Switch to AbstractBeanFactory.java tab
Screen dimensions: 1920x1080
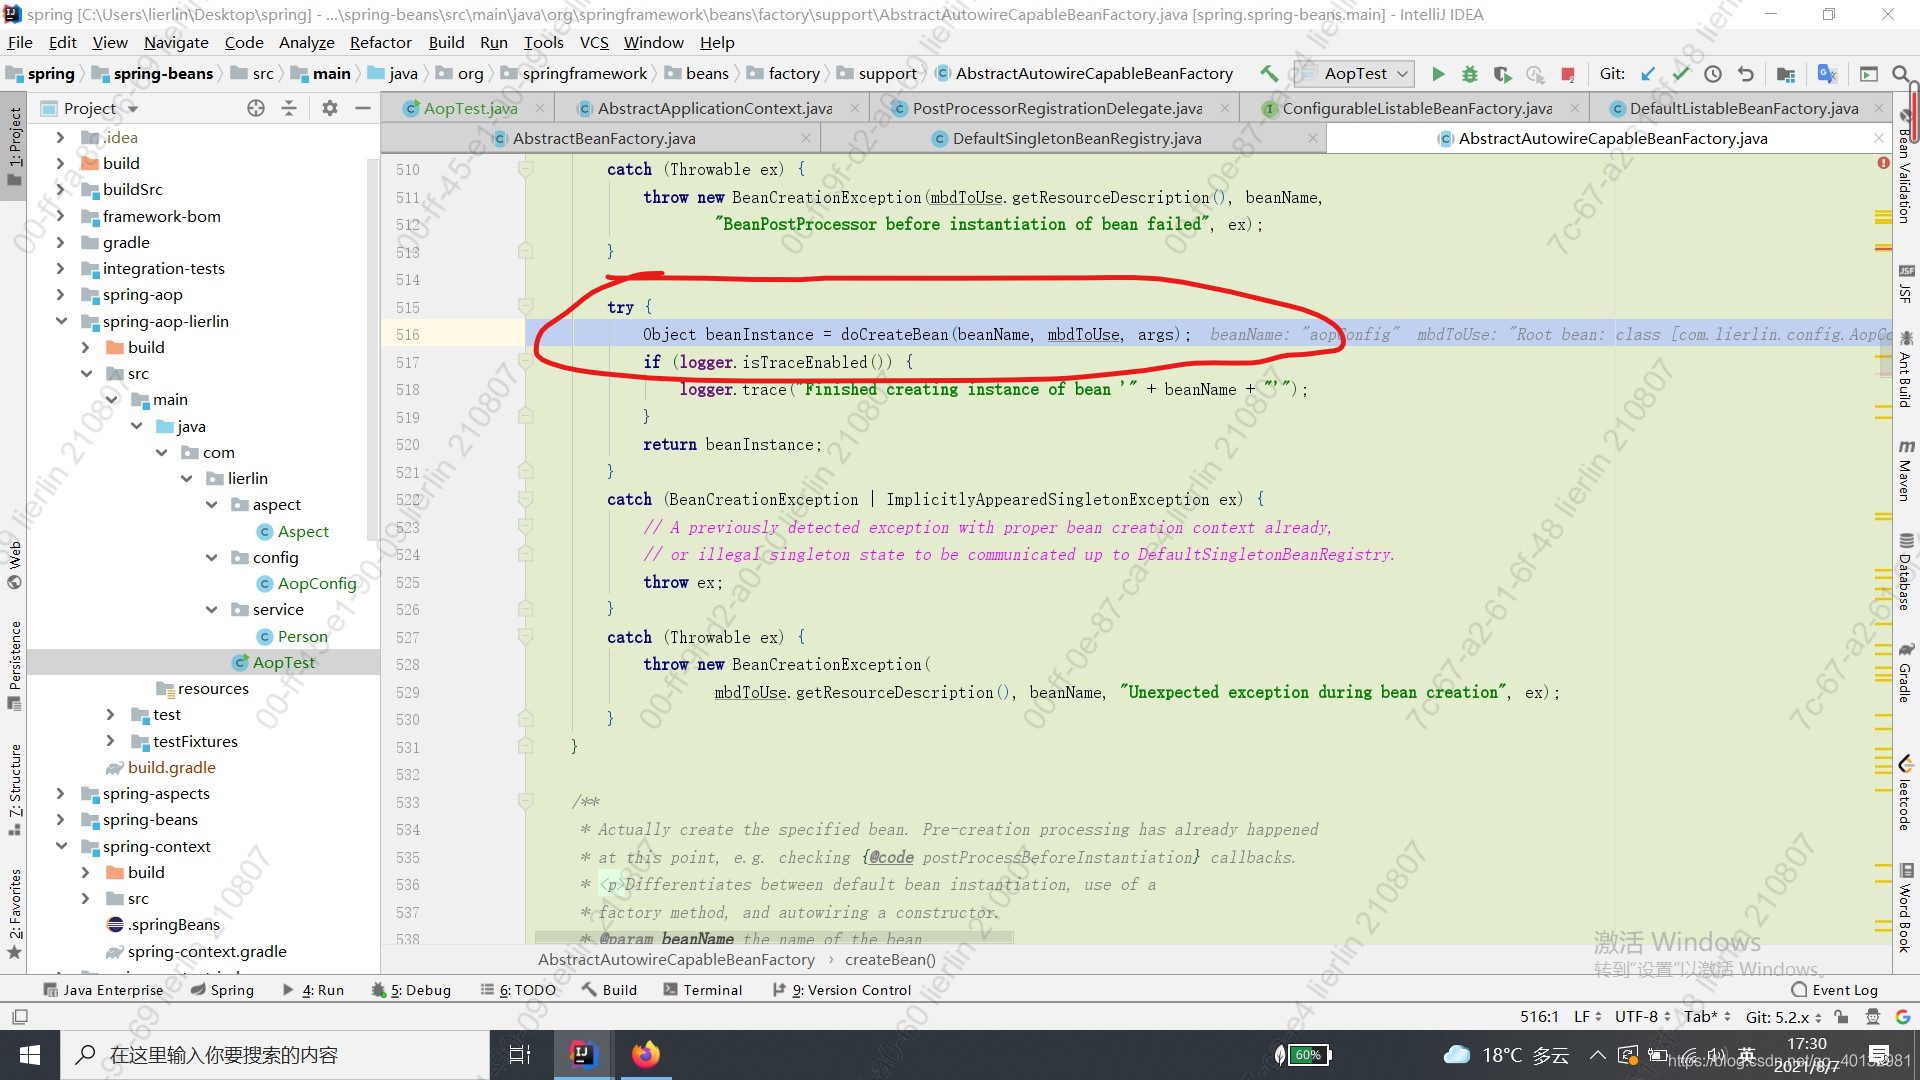coord(603,138)
